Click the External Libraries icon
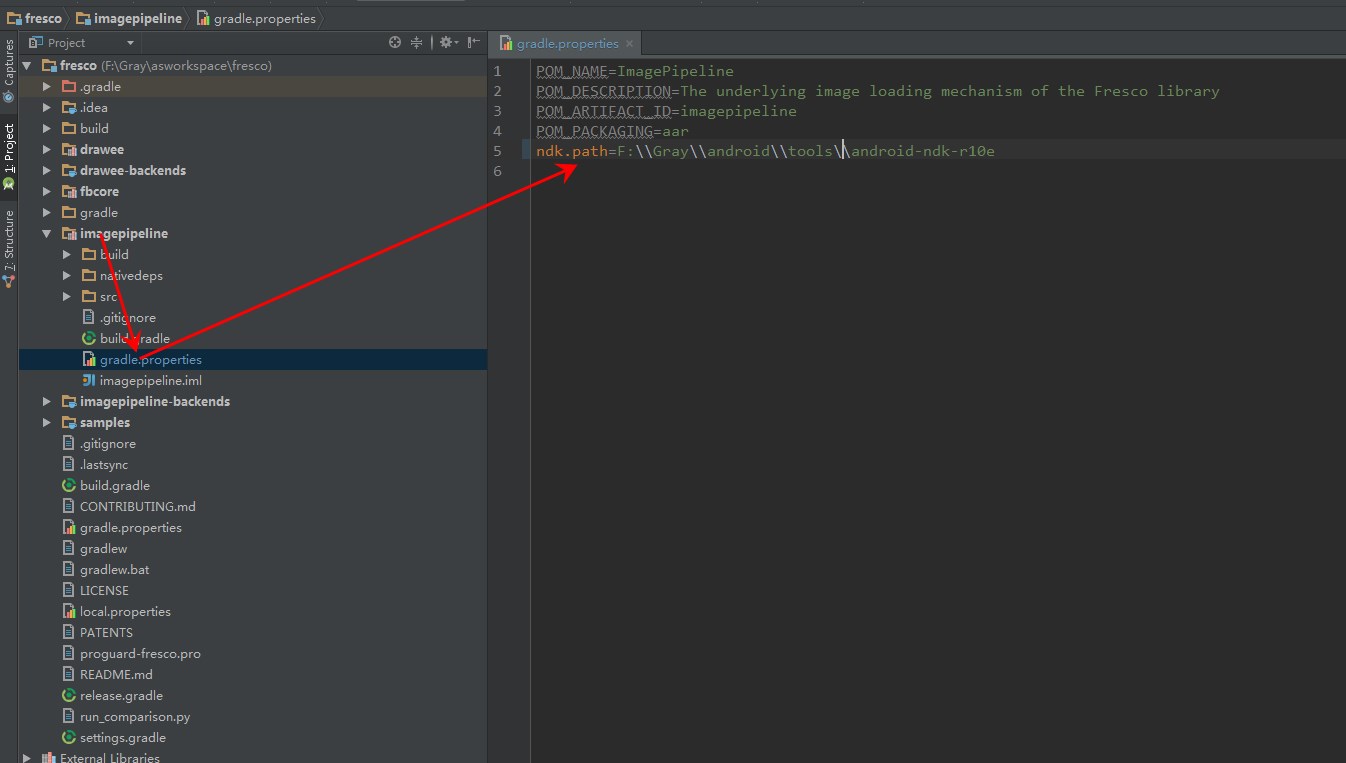The width and height of the screenshot is (1346, 763). (x=49, y=758)
